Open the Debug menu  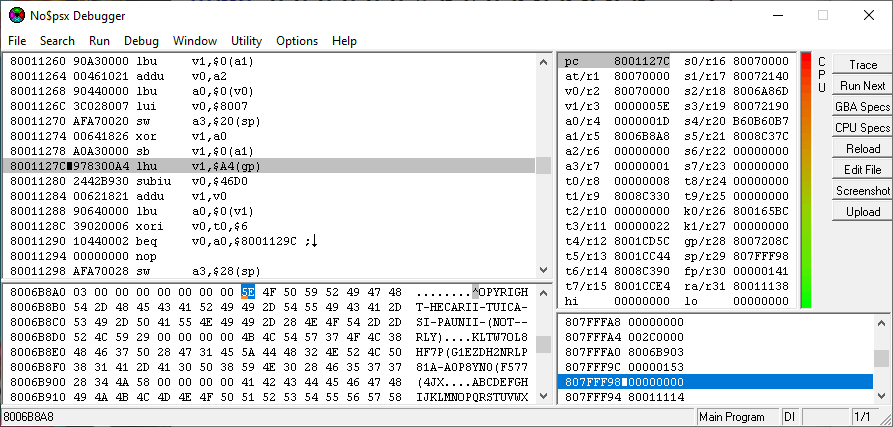(141, 41)
